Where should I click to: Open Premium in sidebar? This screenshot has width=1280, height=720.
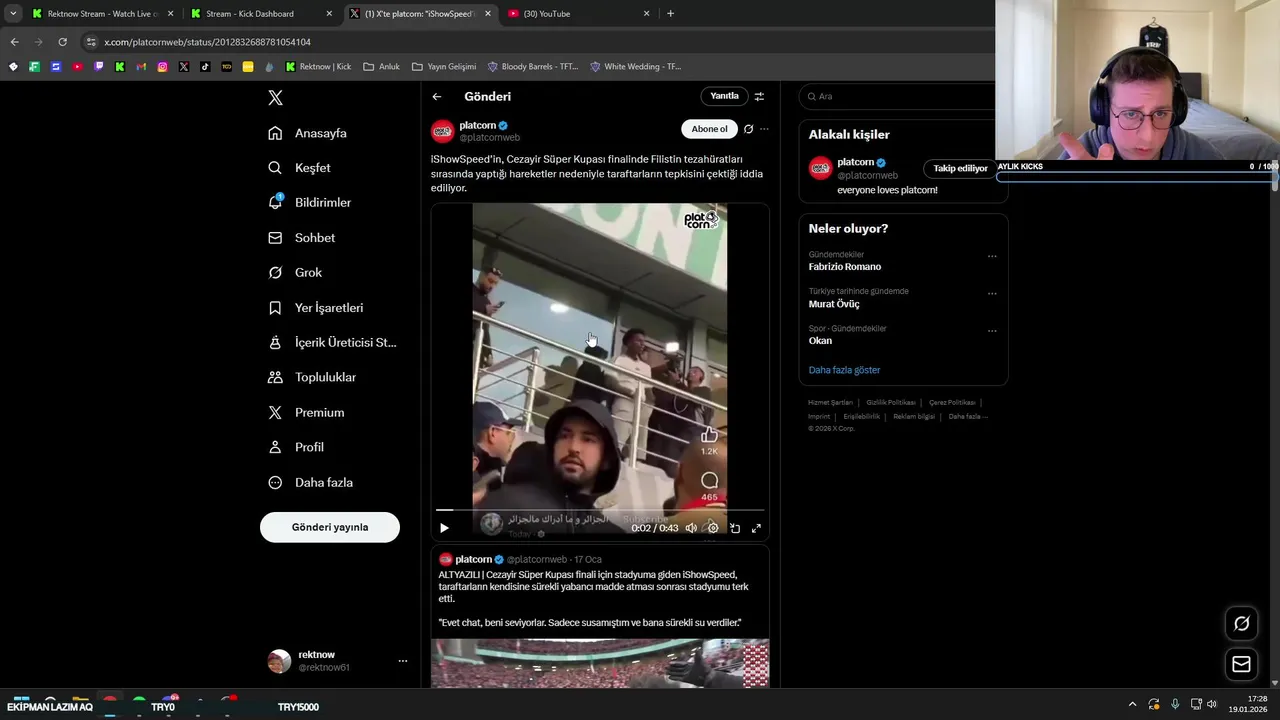(x=307, y=412)
